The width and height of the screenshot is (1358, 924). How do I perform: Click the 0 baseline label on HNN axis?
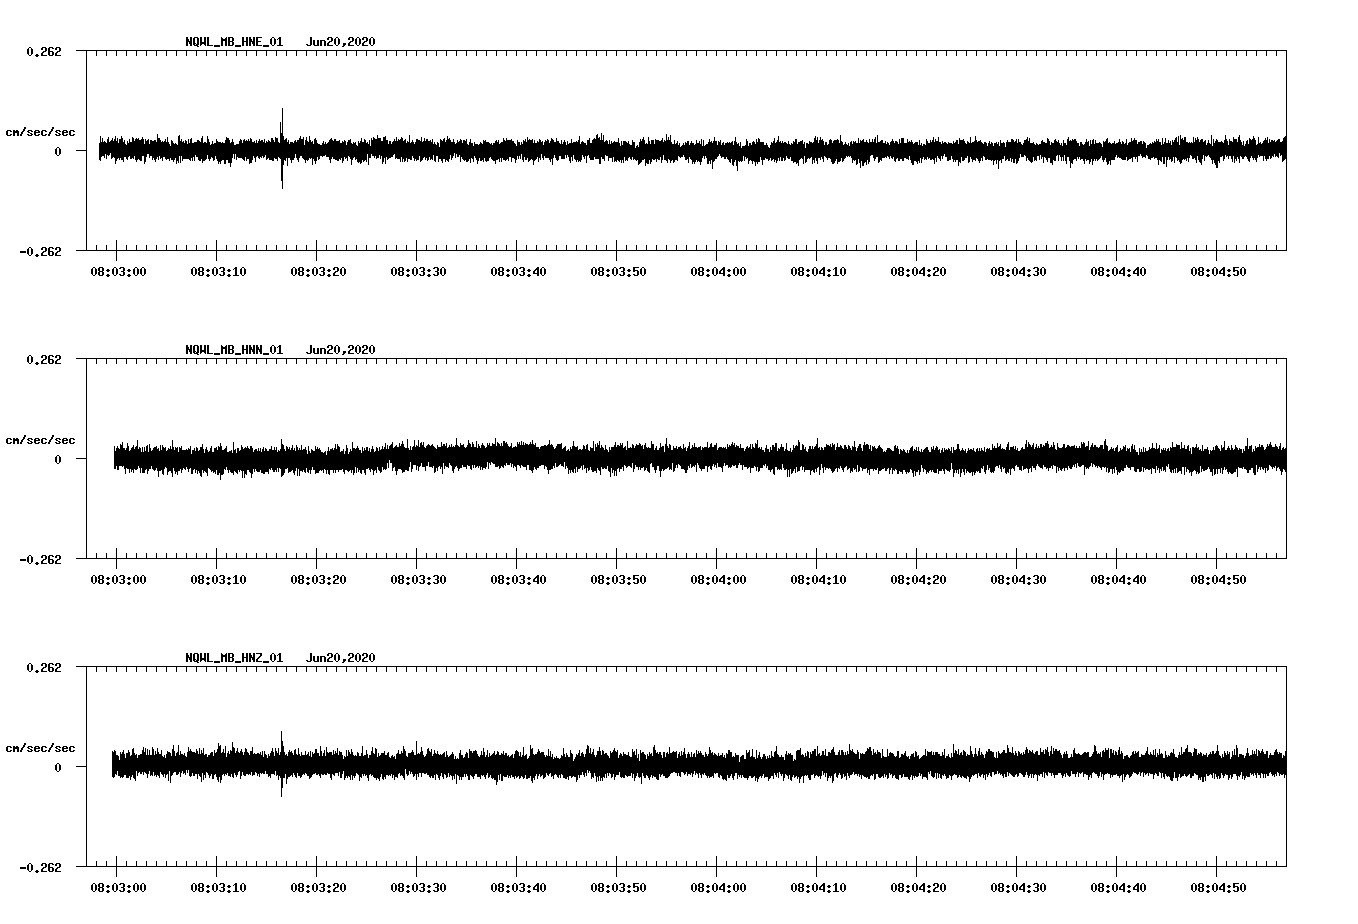58,459
